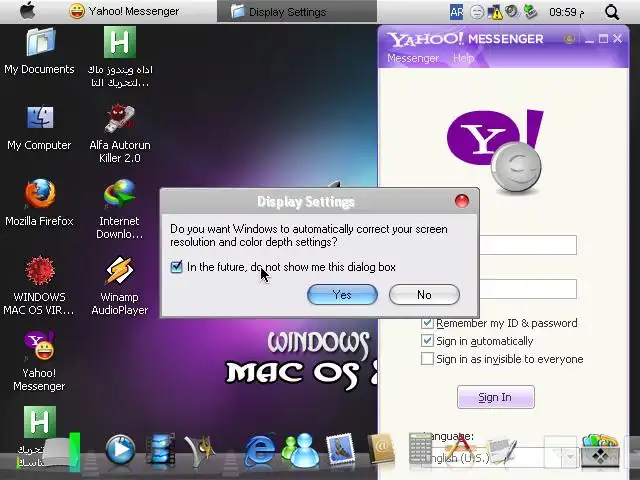Image resolution: width=640 pixels, height=480 pixels.
Task: Click the round gold button in Yahoo Messenger title bar
Action: pyautogui.click(x=569, y=39)
